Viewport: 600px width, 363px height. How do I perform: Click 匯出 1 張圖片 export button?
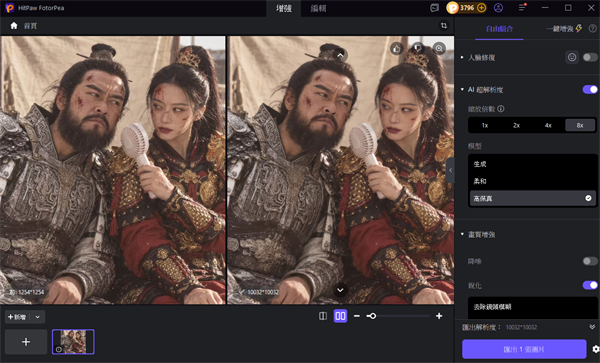(524, 349)
